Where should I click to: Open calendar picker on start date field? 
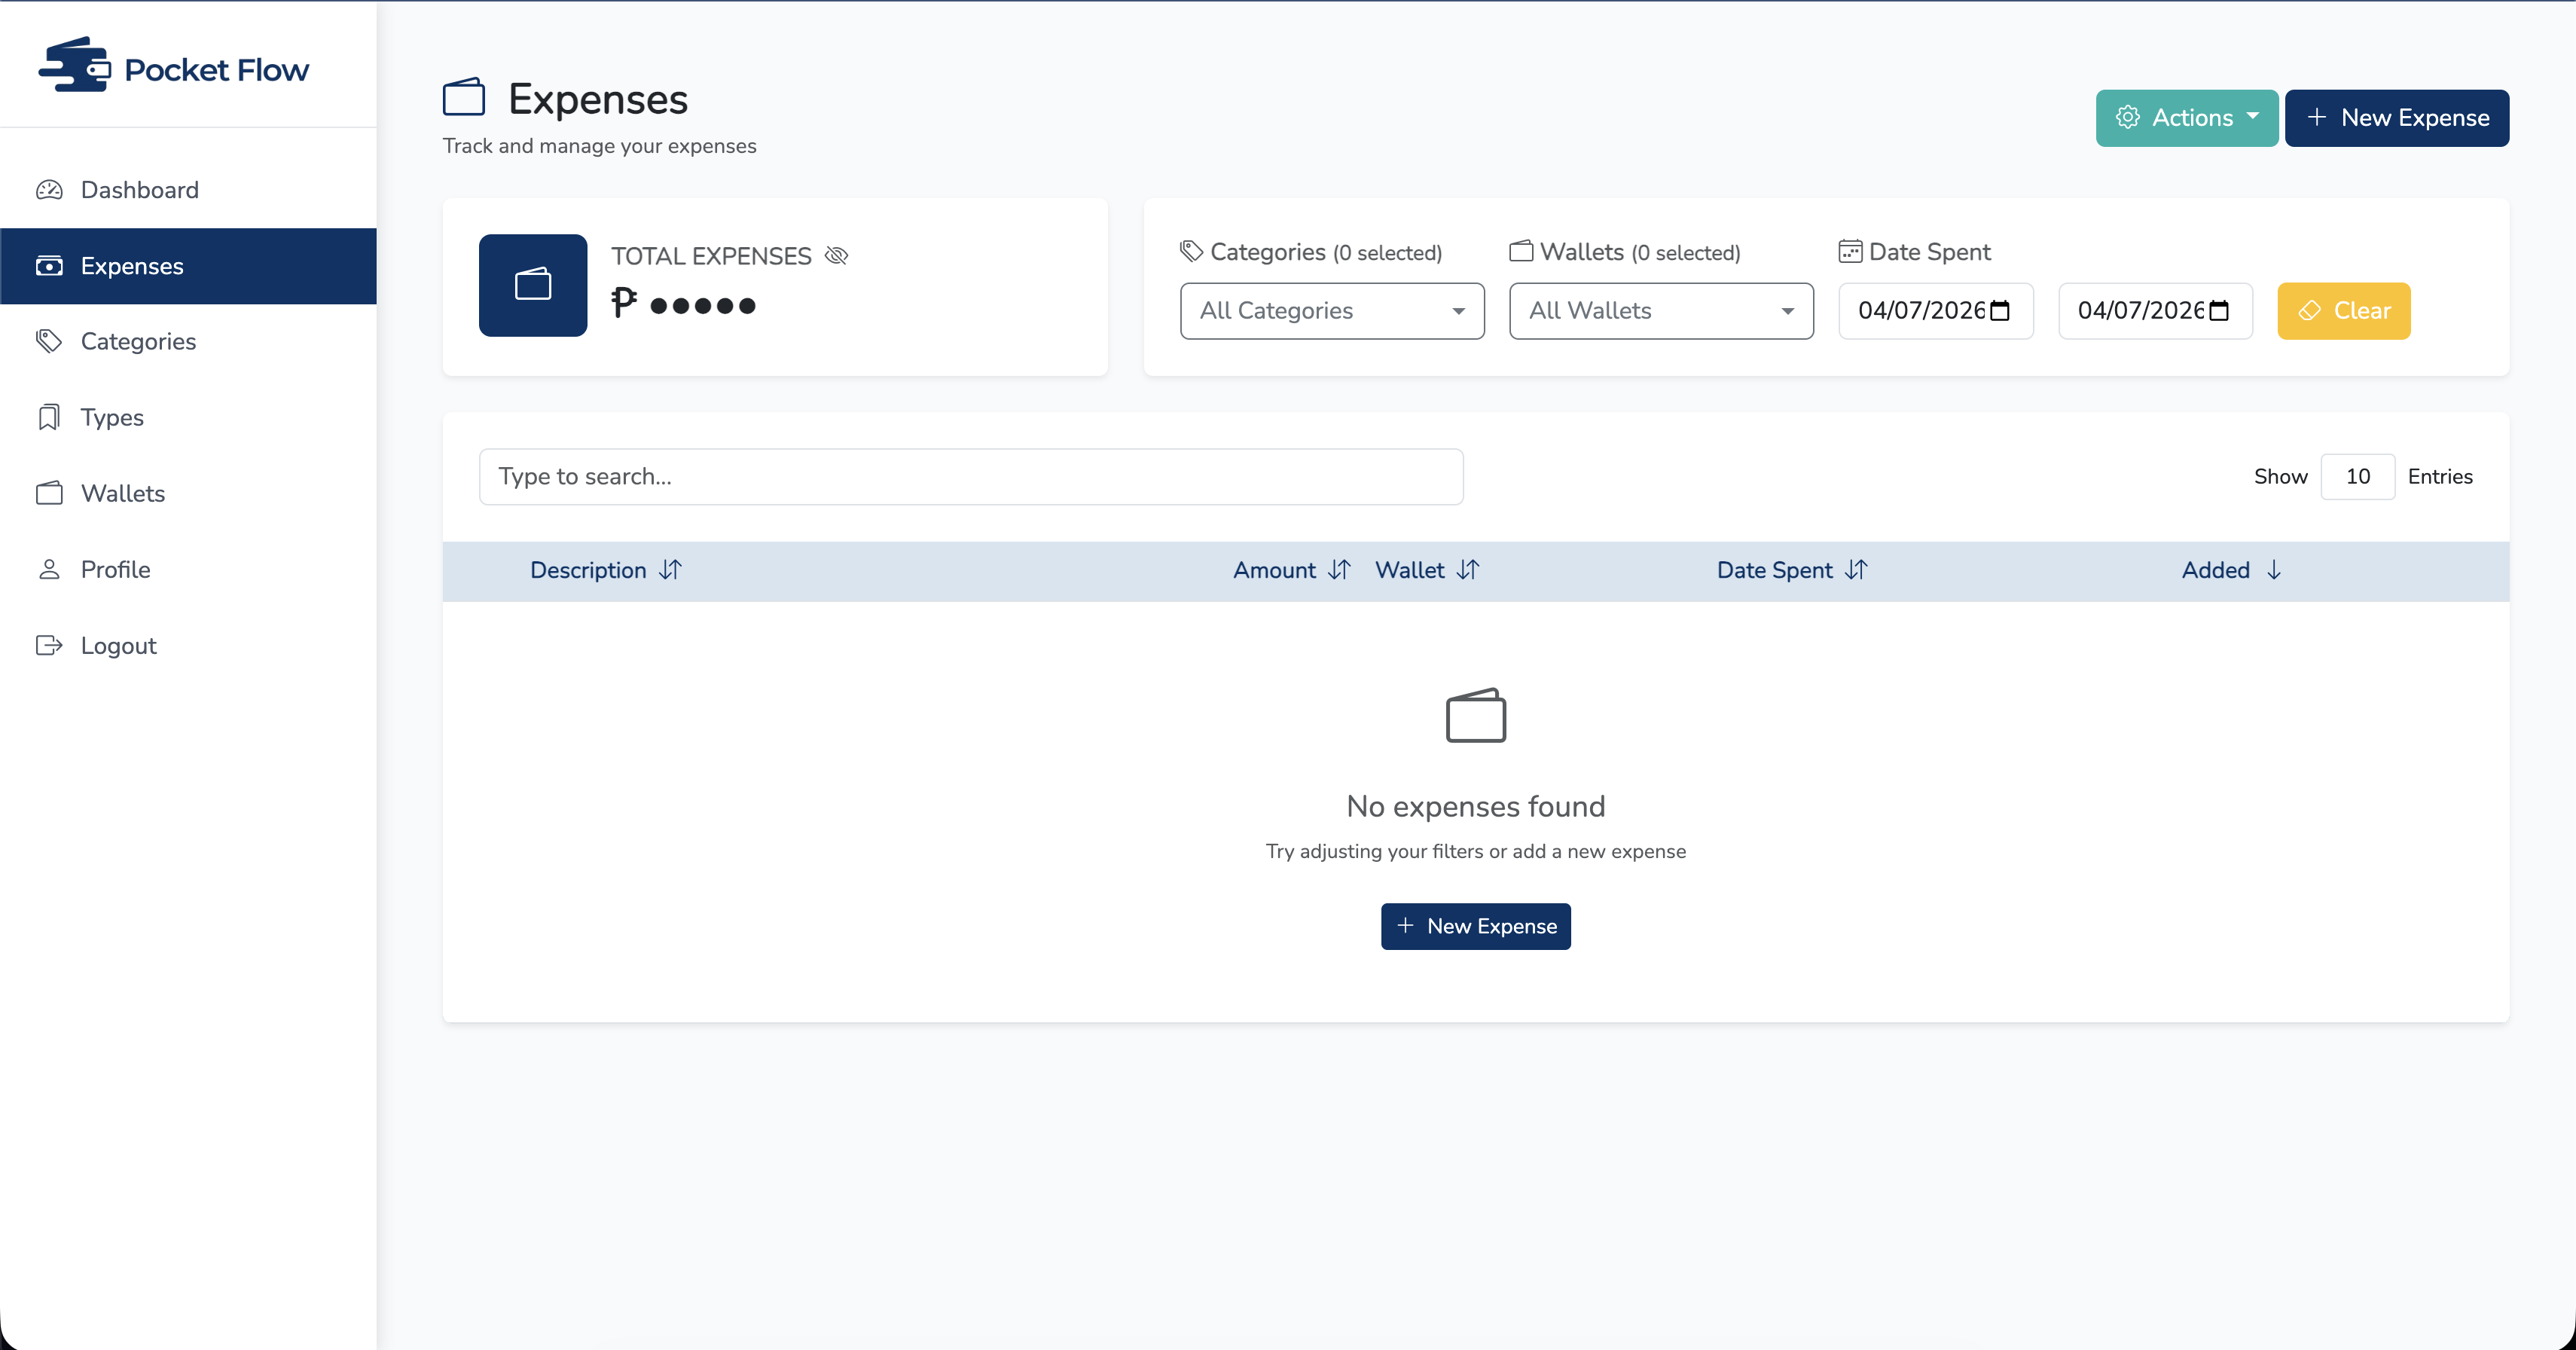2000,311
